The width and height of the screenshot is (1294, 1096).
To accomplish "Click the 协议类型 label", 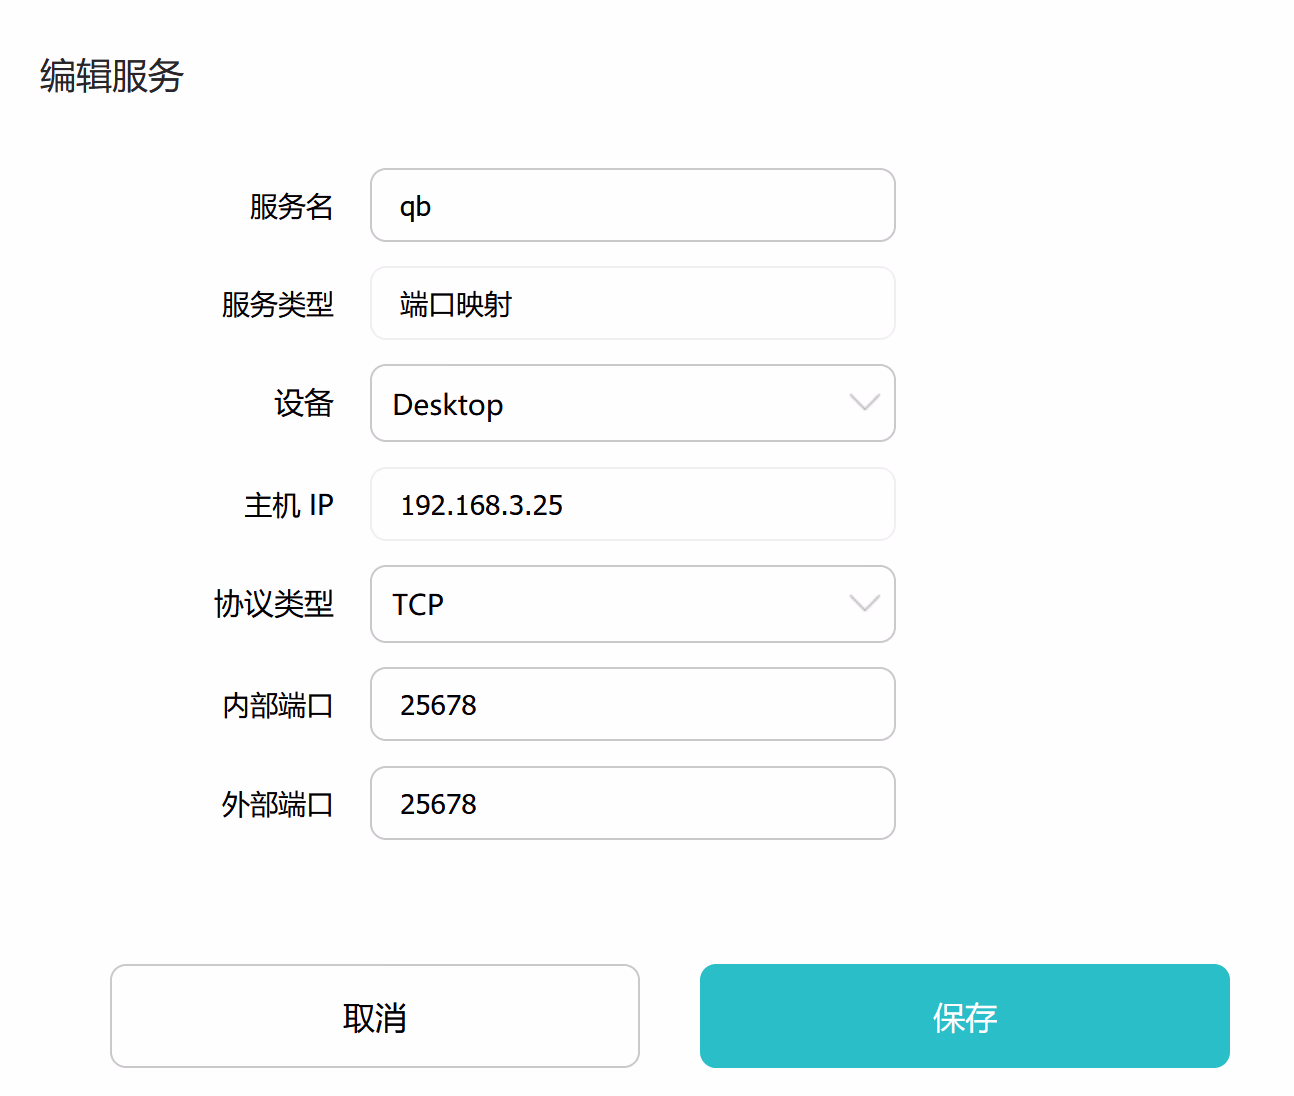I will pyautogui.click(x=273, y=604).
